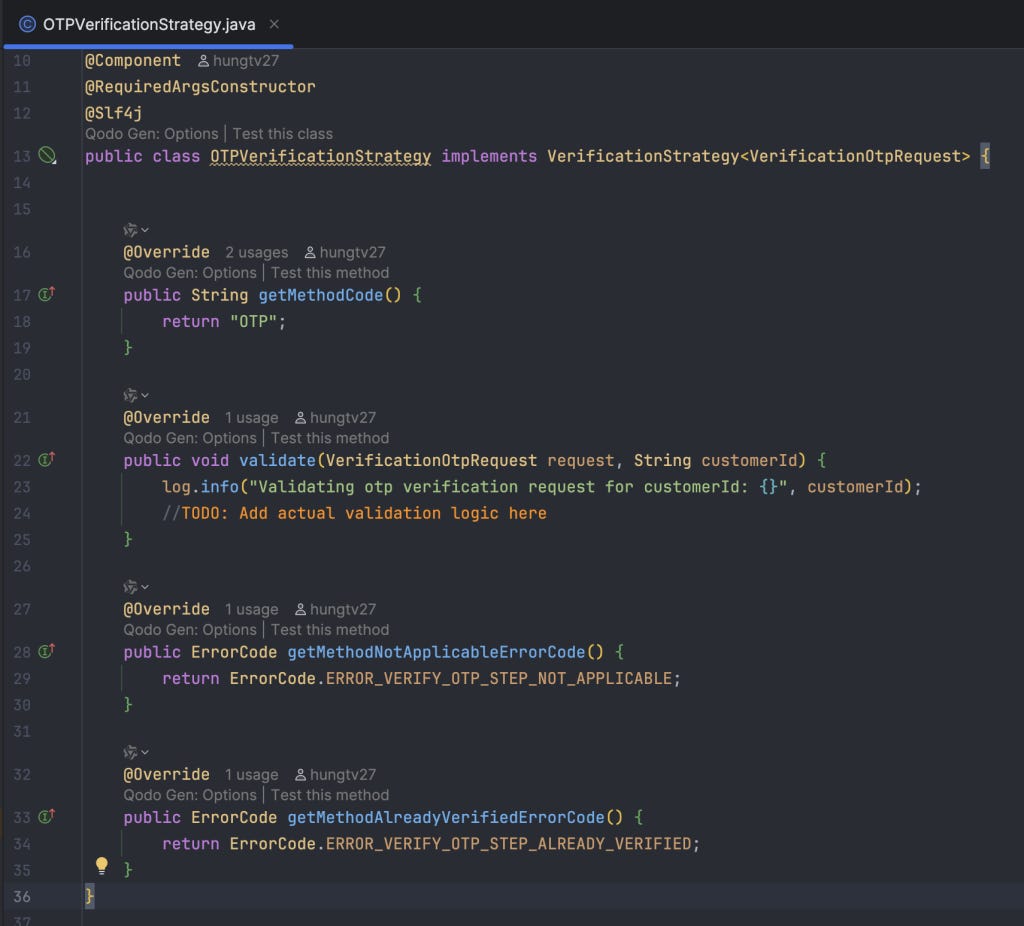Open the Qodo dropdown above getMethodNotApplicableErrorCode
1024x926 pixels.
(x=136, y=586)
